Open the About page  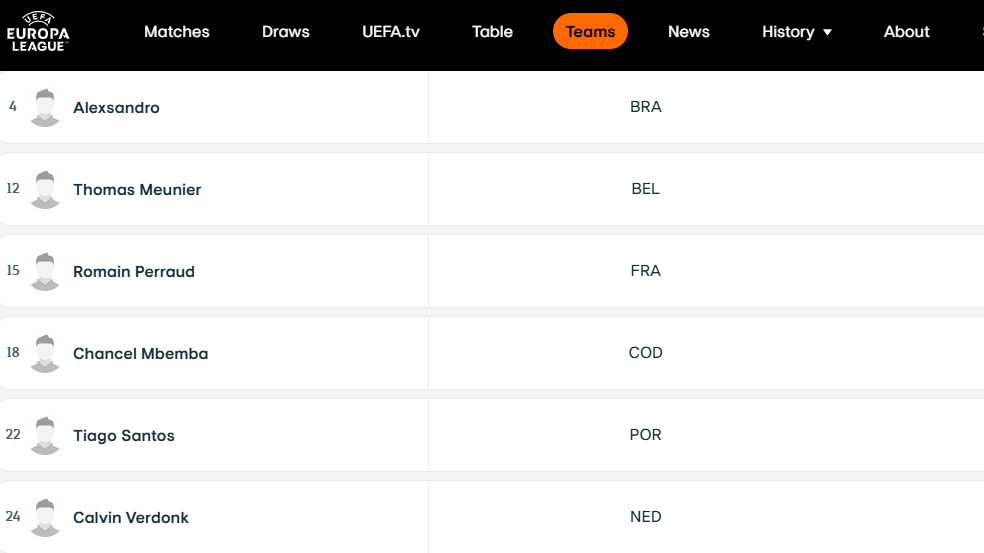(906, 32)
